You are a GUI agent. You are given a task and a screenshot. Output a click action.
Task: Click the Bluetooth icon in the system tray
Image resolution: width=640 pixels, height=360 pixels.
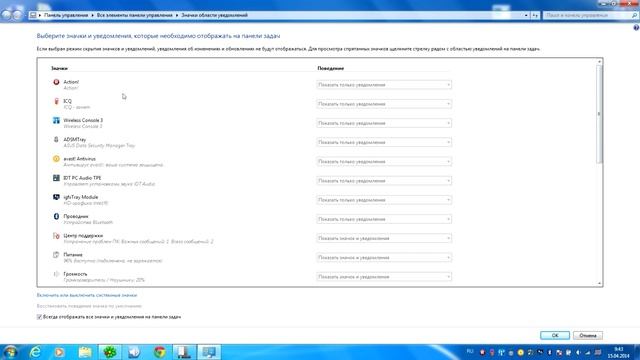[549, 352]
